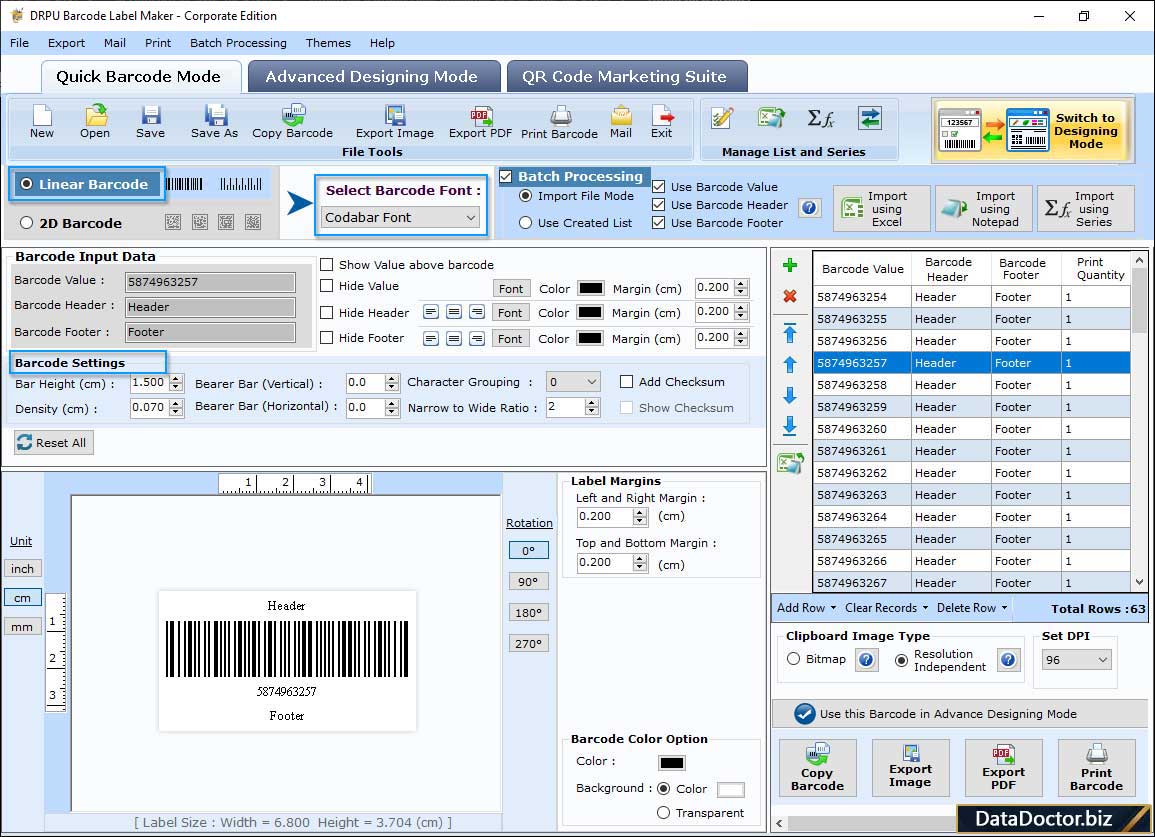Screen dimensions: 1155x837
Task: Click the red X delete row icon
Action: [x=790, y=296]
